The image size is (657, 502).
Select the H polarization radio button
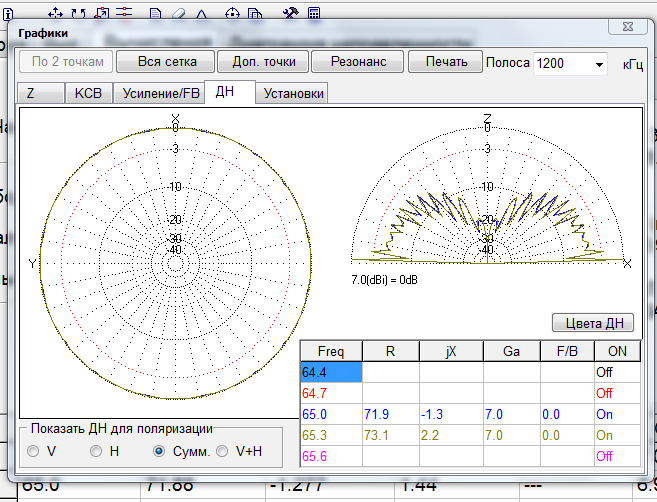pyautogui.click(x=96, y=451)
